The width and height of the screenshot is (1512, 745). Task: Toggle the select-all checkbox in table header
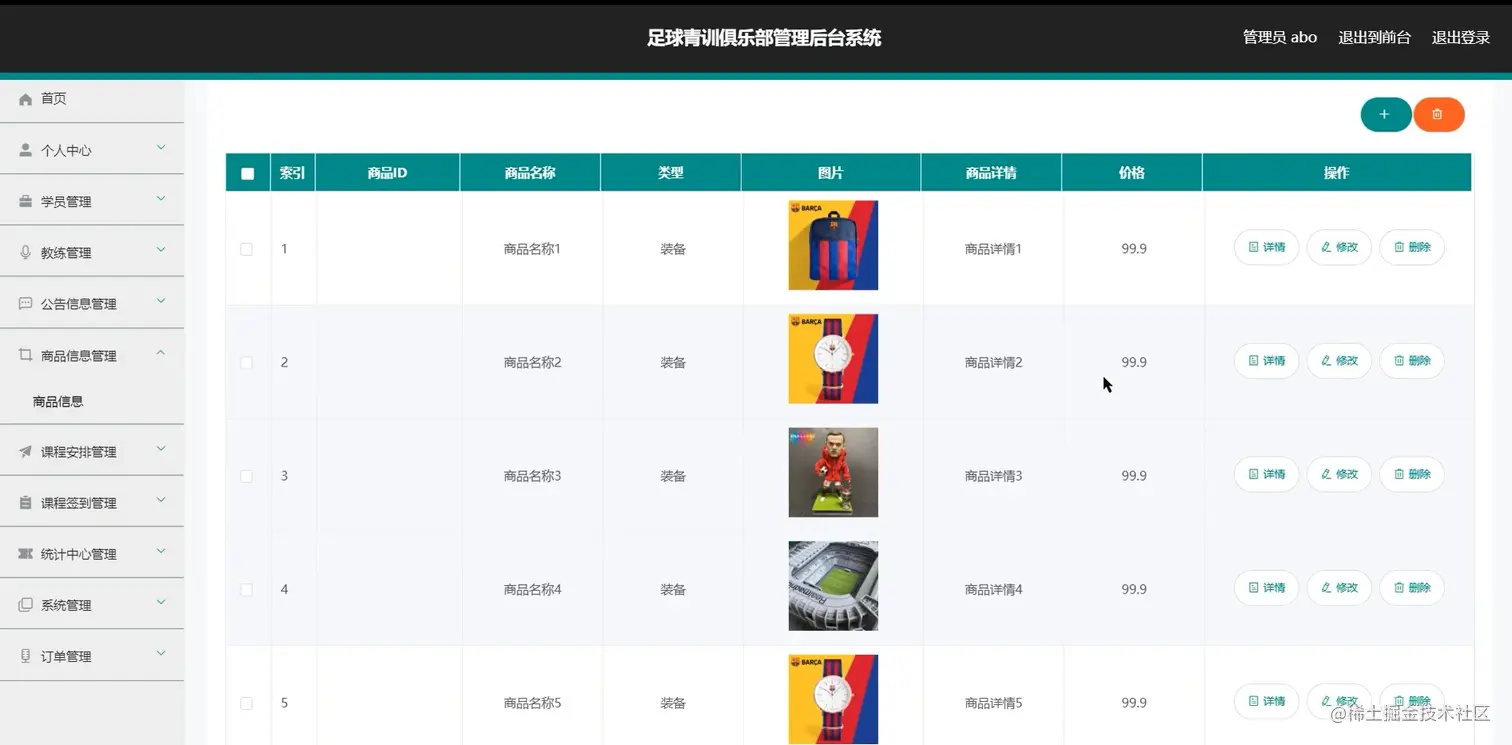(248, 173)
